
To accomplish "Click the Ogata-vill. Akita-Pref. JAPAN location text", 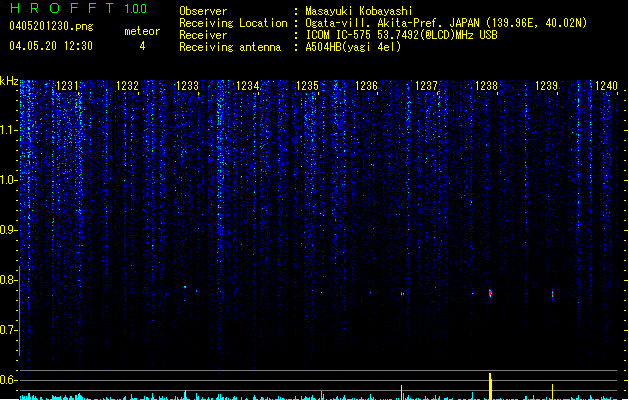I will point(446,23).
